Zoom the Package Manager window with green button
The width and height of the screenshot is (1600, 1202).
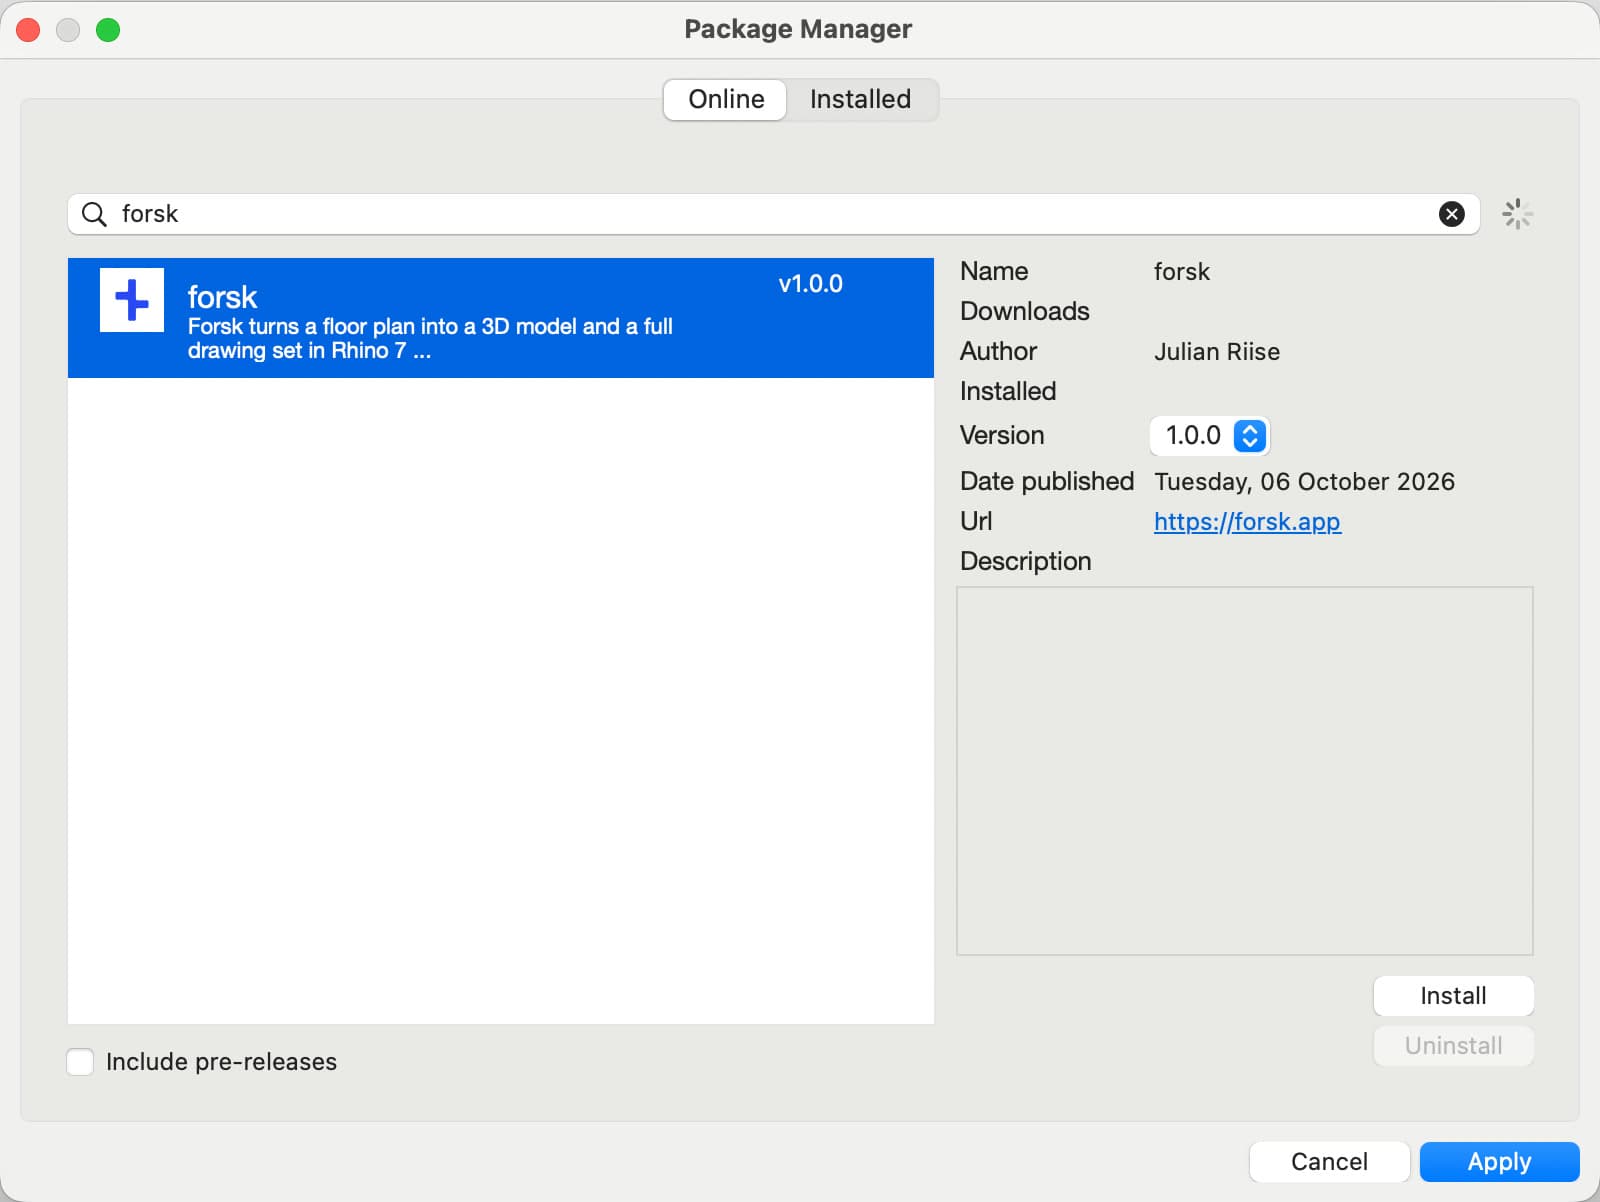[x=108, y=30]
